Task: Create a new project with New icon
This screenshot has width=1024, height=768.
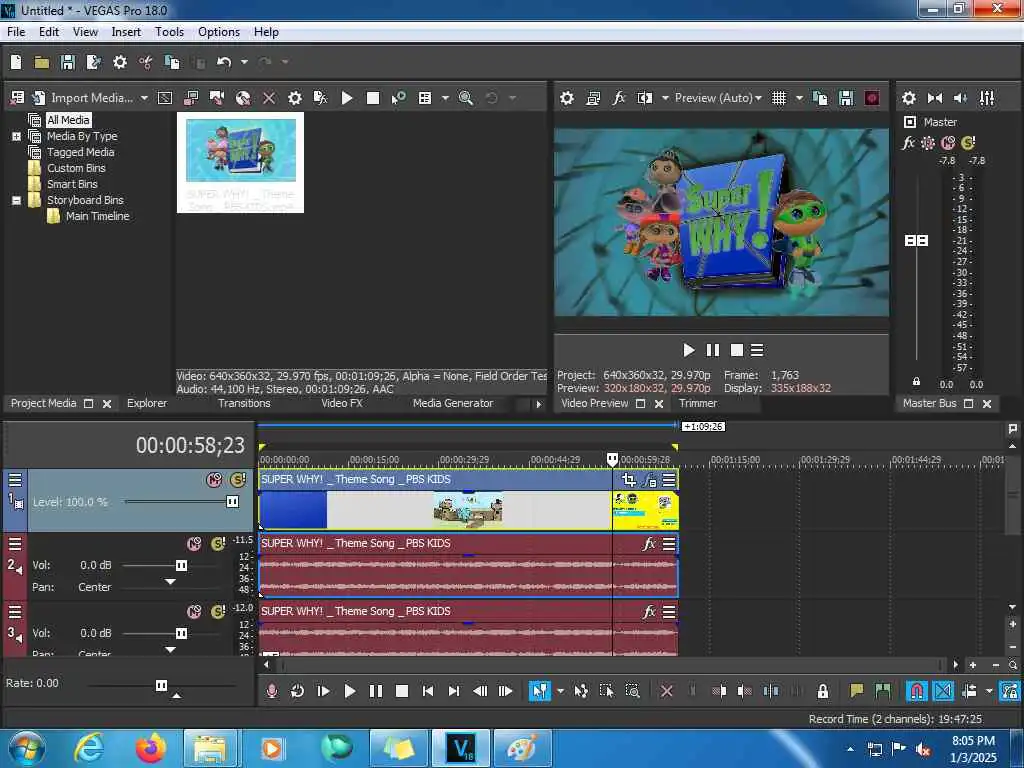Action: point(16,62)
